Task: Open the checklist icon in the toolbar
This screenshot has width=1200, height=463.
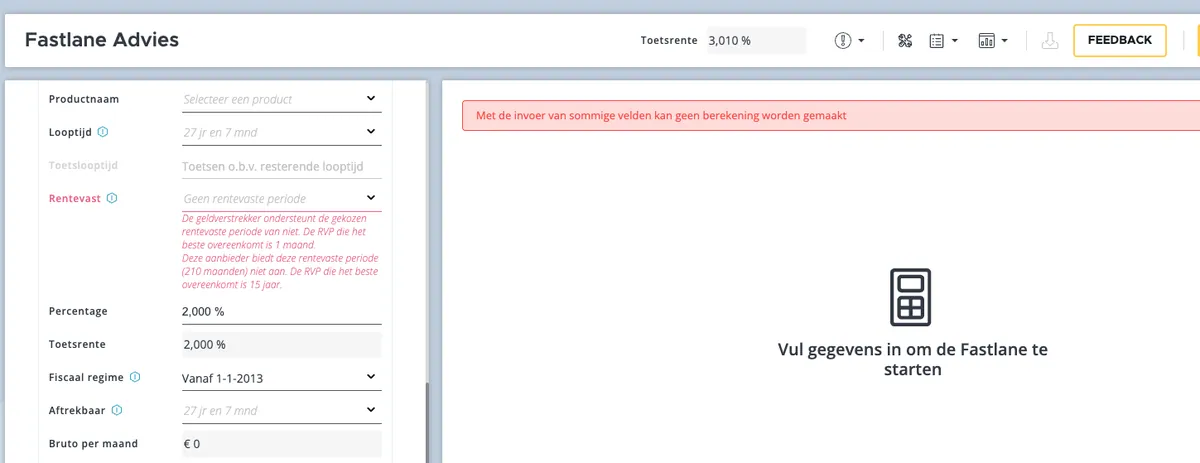Action: point(937,41)
